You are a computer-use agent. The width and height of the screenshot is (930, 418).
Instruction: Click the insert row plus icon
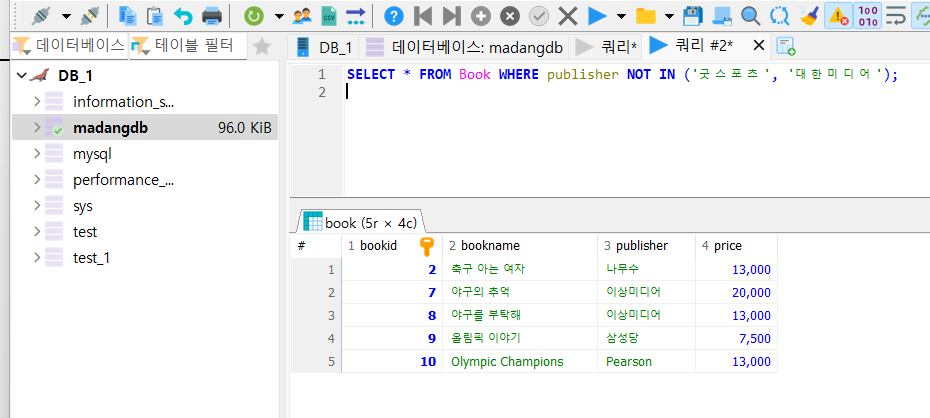point(480,16)
